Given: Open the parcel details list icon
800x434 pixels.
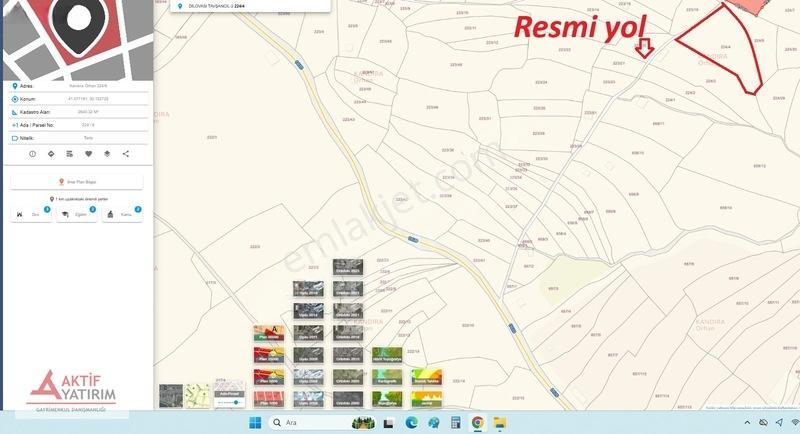Looking at the screenshot, I should point(70,154).
